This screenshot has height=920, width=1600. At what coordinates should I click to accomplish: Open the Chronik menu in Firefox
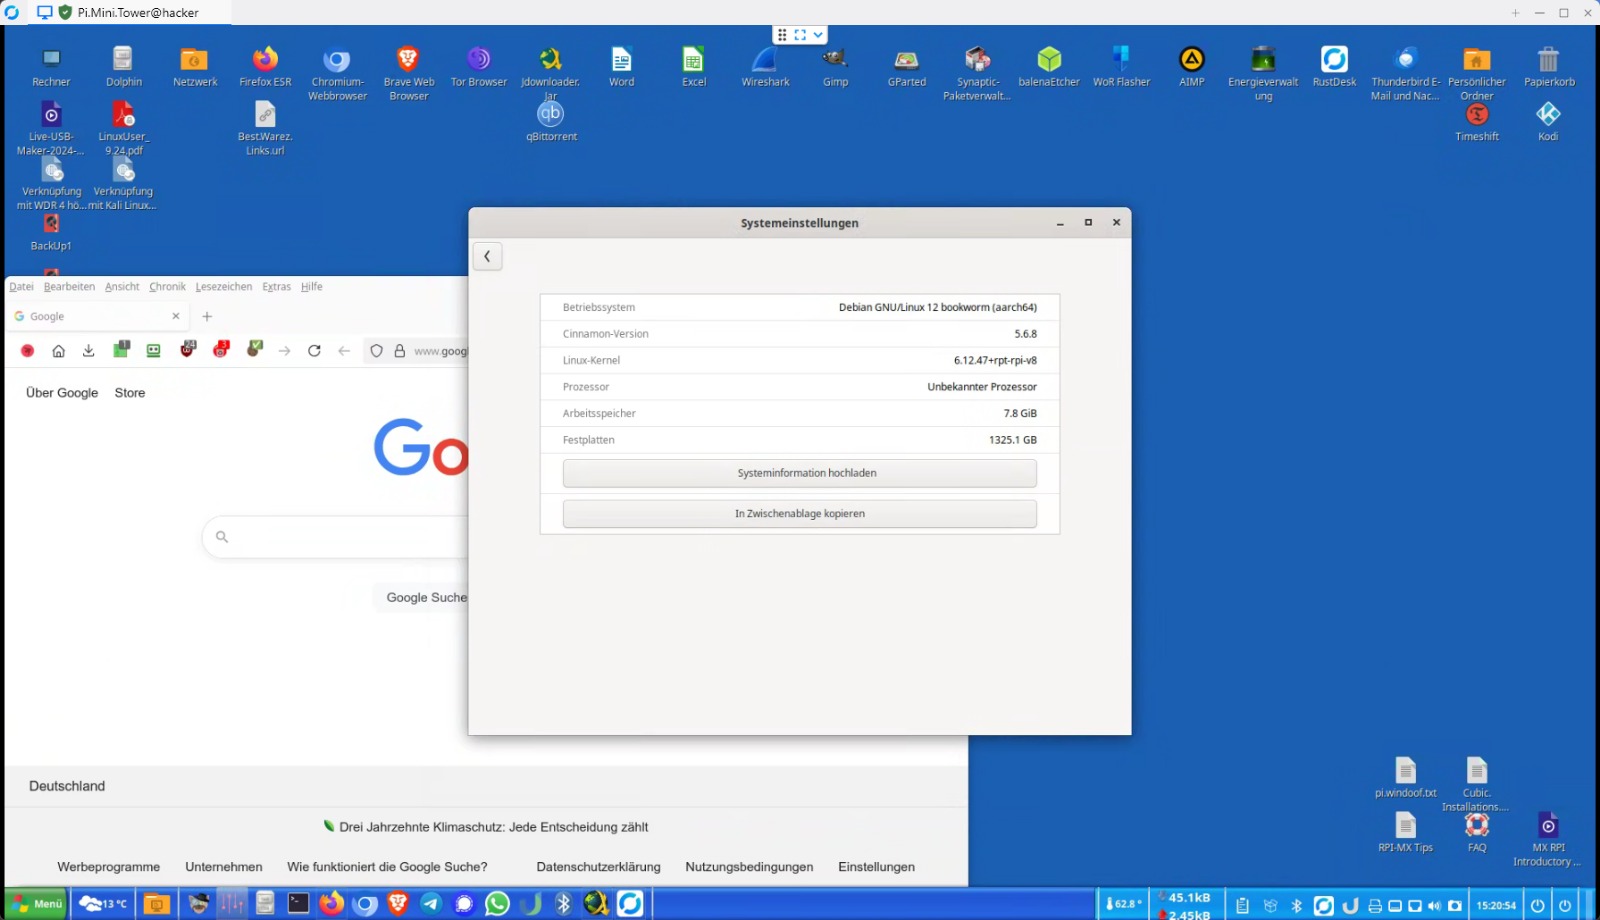coord(167,286)
